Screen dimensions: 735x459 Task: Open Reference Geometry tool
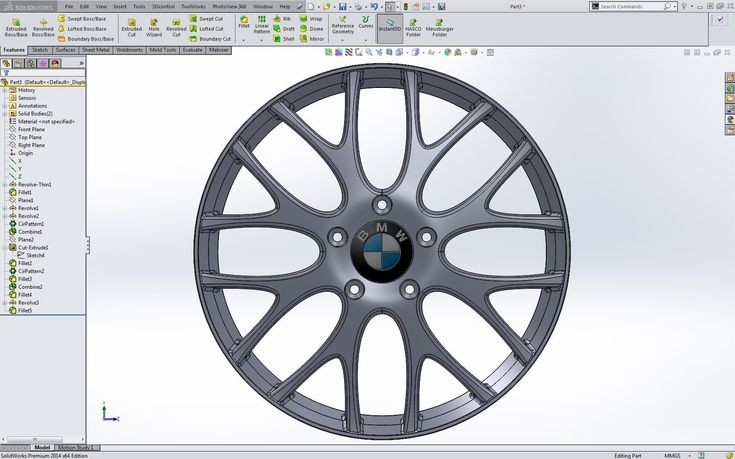pyautogui.click(x=343, y=25)
